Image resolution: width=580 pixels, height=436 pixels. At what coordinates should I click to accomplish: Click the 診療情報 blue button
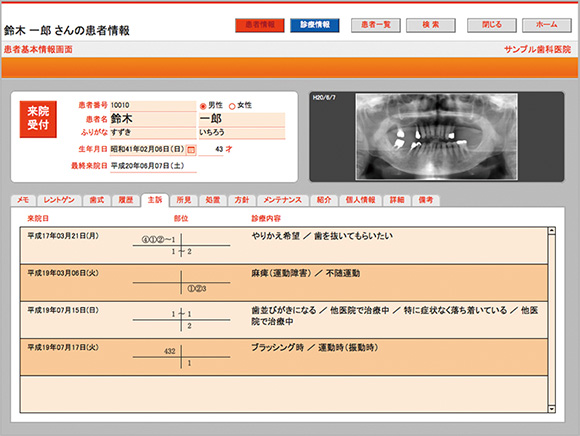coord(315,25)
